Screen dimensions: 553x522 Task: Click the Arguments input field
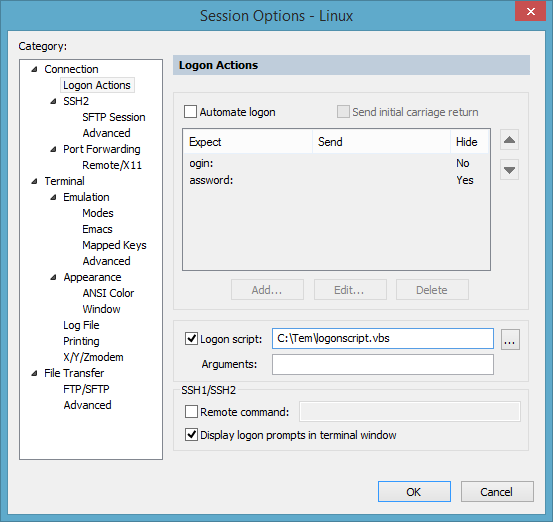pyautogui.click(x=383, y=365)
